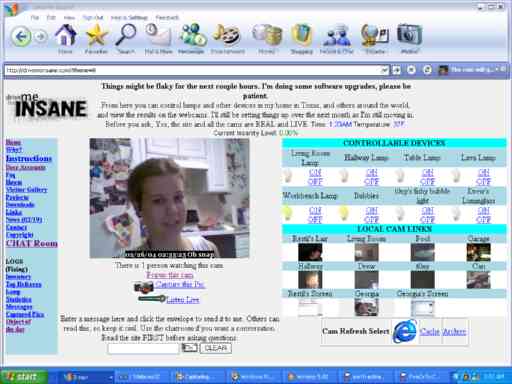
Task: Open dropdown arrow beside user name
Action: pyautogui.click(x=497, y=69)
